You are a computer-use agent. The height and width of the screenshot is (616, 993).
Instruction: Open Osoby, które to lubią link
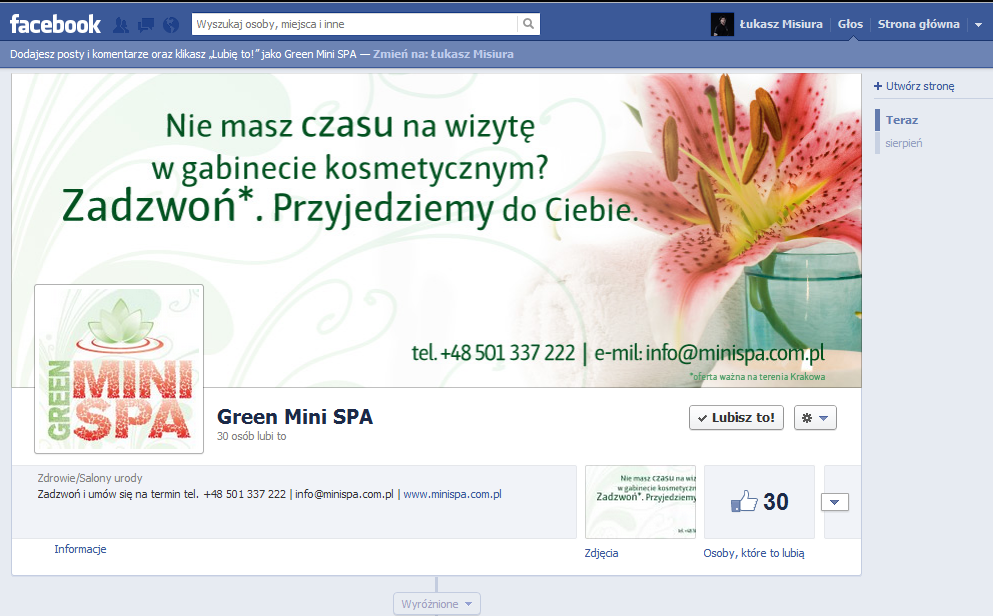(754, 553)
